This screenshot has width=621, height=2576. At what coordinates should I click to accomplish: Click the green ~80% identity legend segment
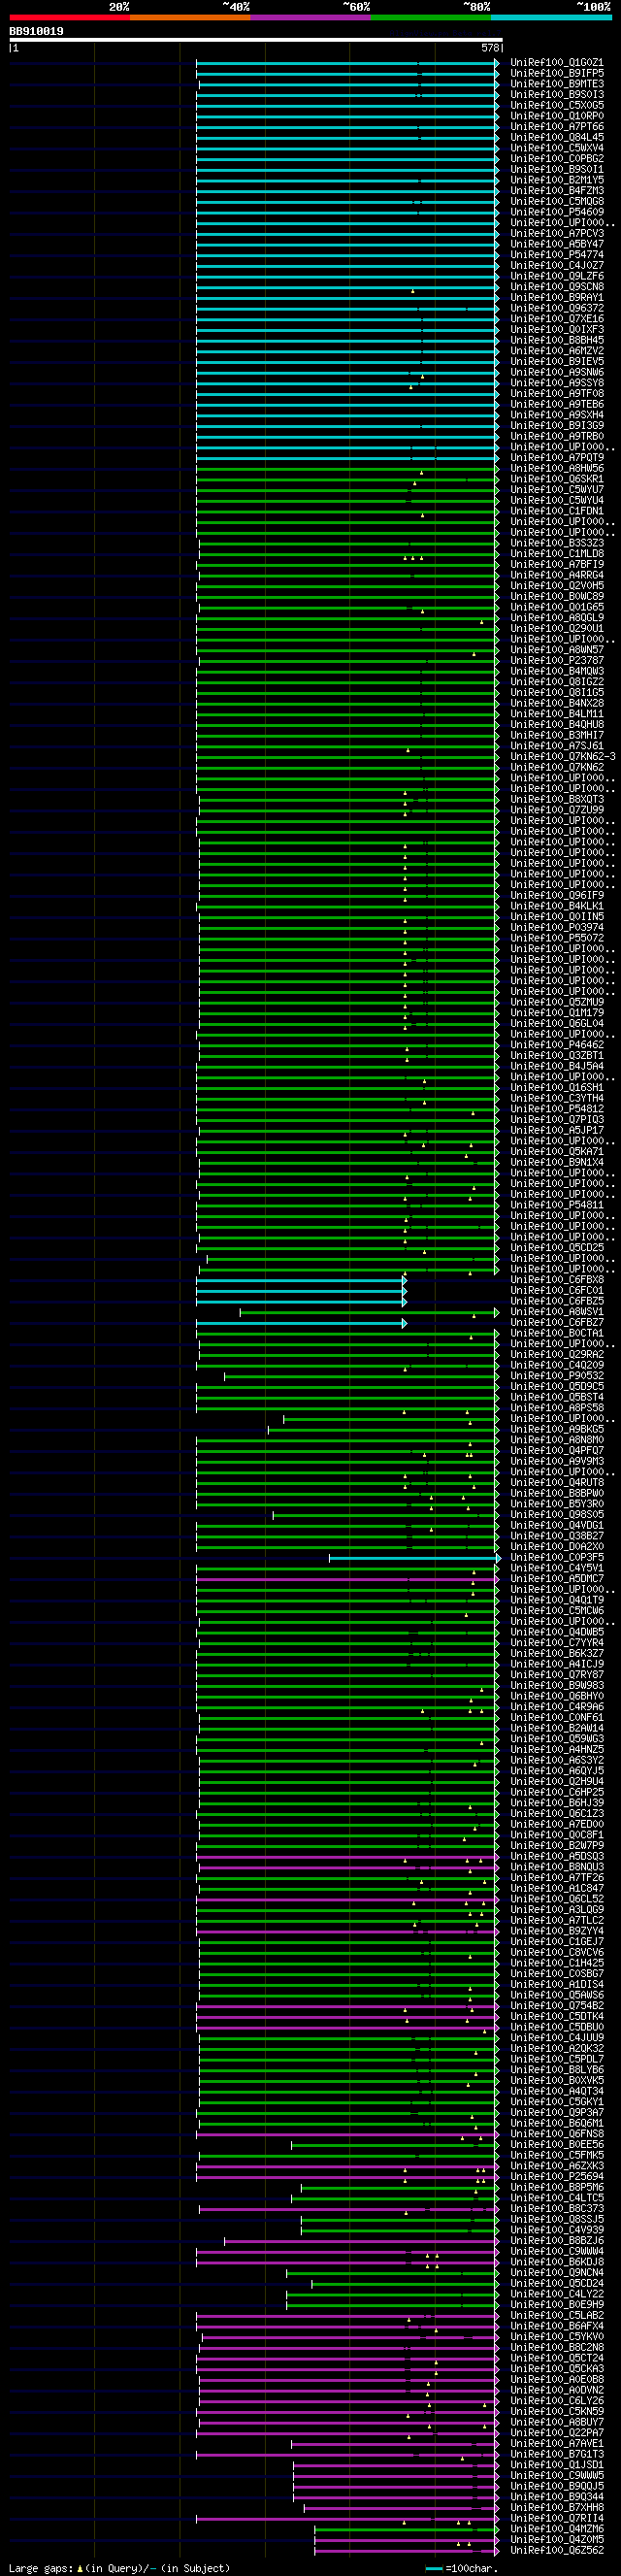point(431,17)
